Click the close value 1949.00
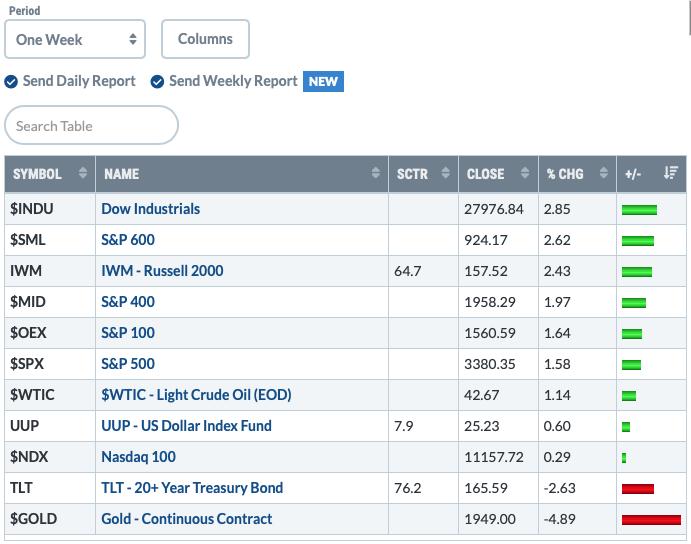 click(x=490, y=519)
